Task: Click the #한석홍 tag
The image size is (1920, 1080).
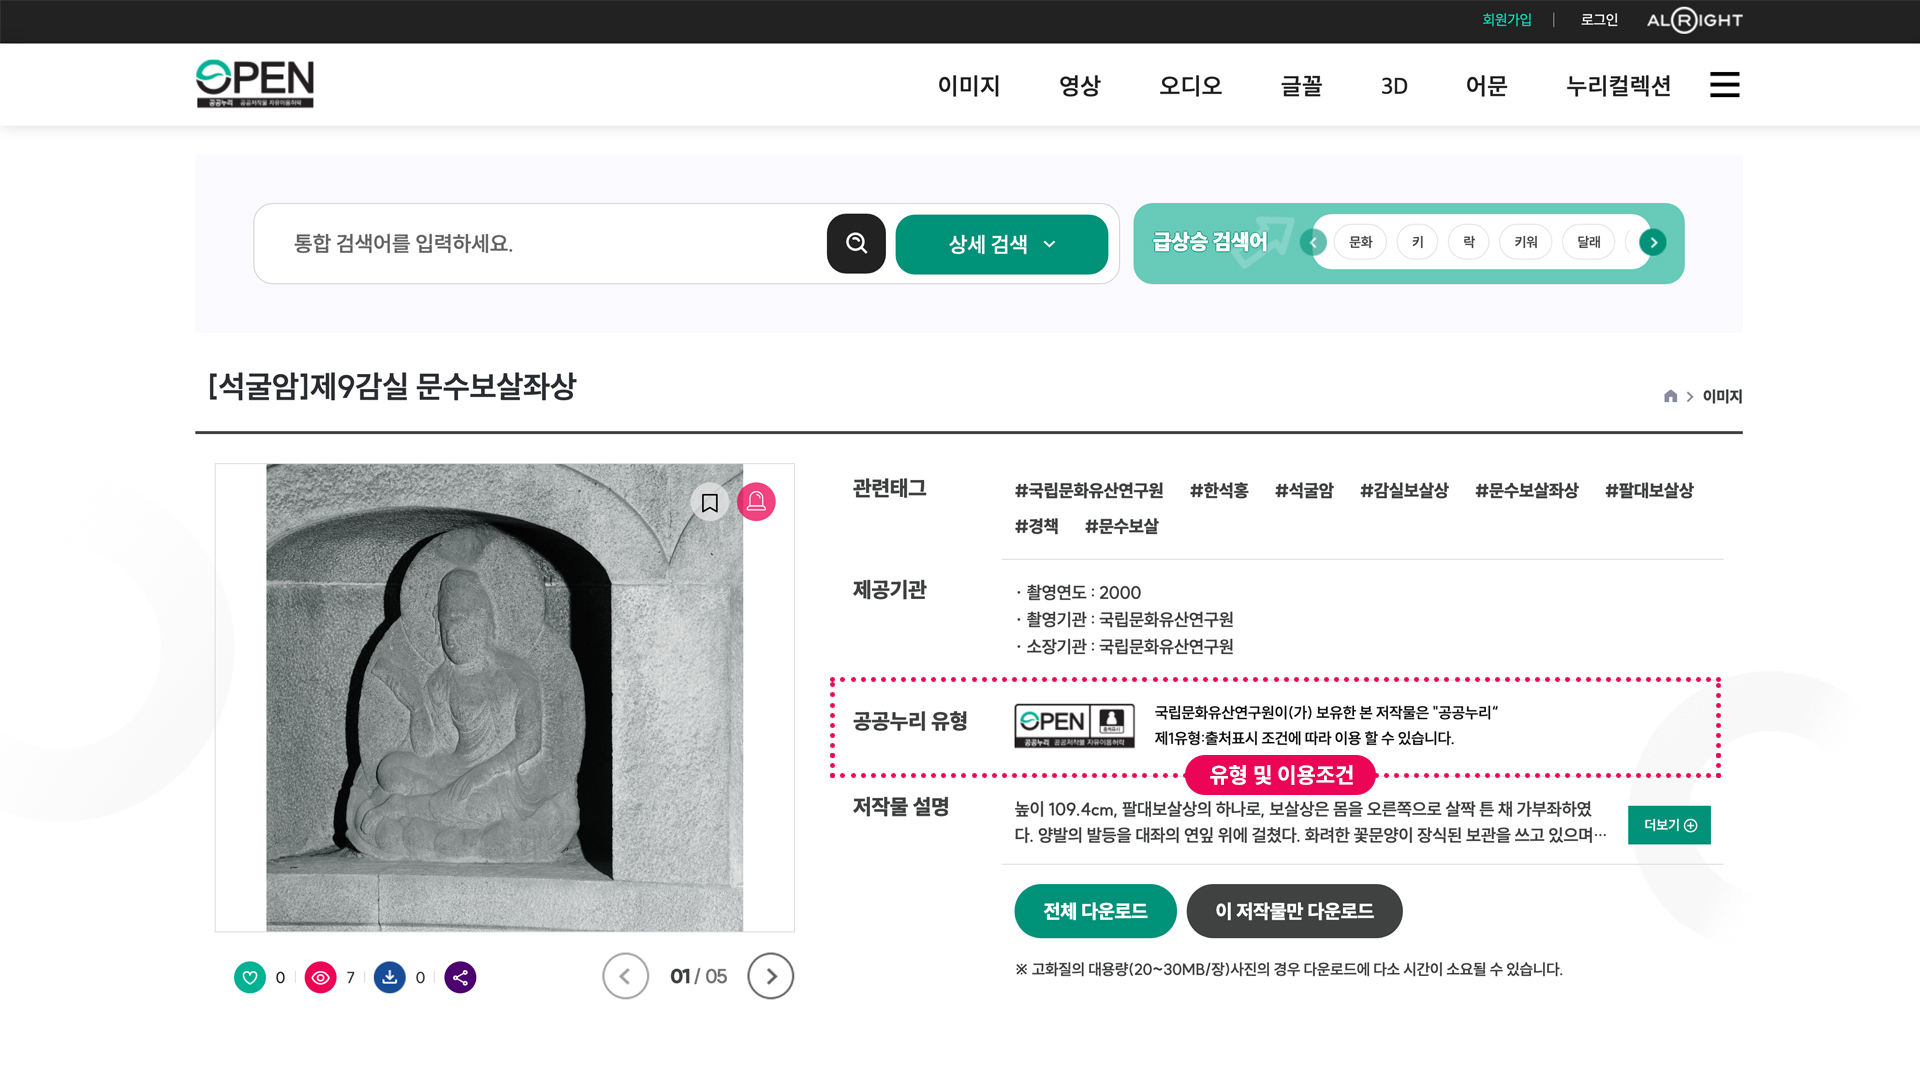Action: pos(1219,491)
